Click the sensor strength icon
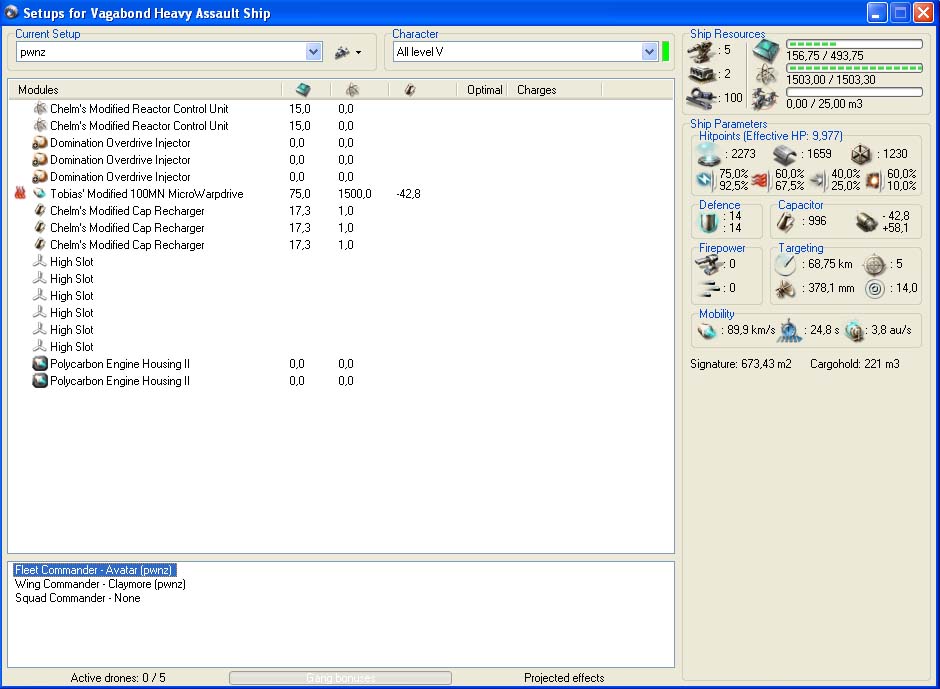The width and height of the screenshot is (940, 689). (x=875, y=289)
